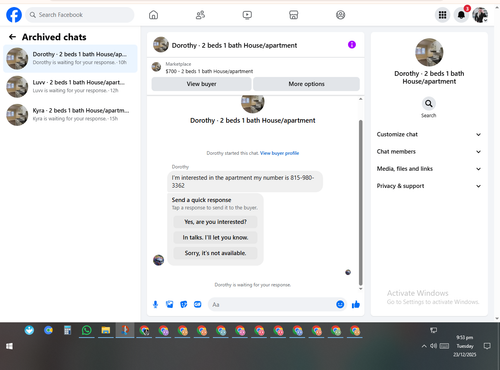Viewport: 500px width, 370px height.
Task: Select Luvv's archived chat
Action: tap(70, 87)
